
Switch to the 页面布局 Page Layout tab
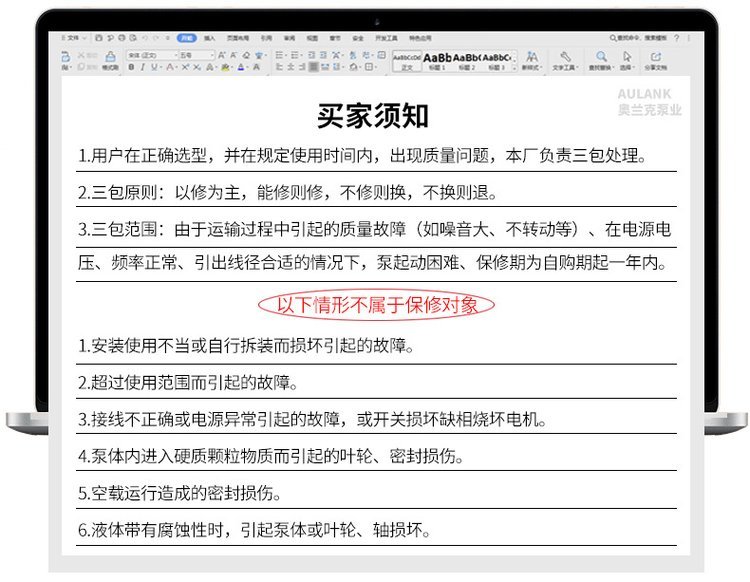pyautogui.click(x=235, y=37)
